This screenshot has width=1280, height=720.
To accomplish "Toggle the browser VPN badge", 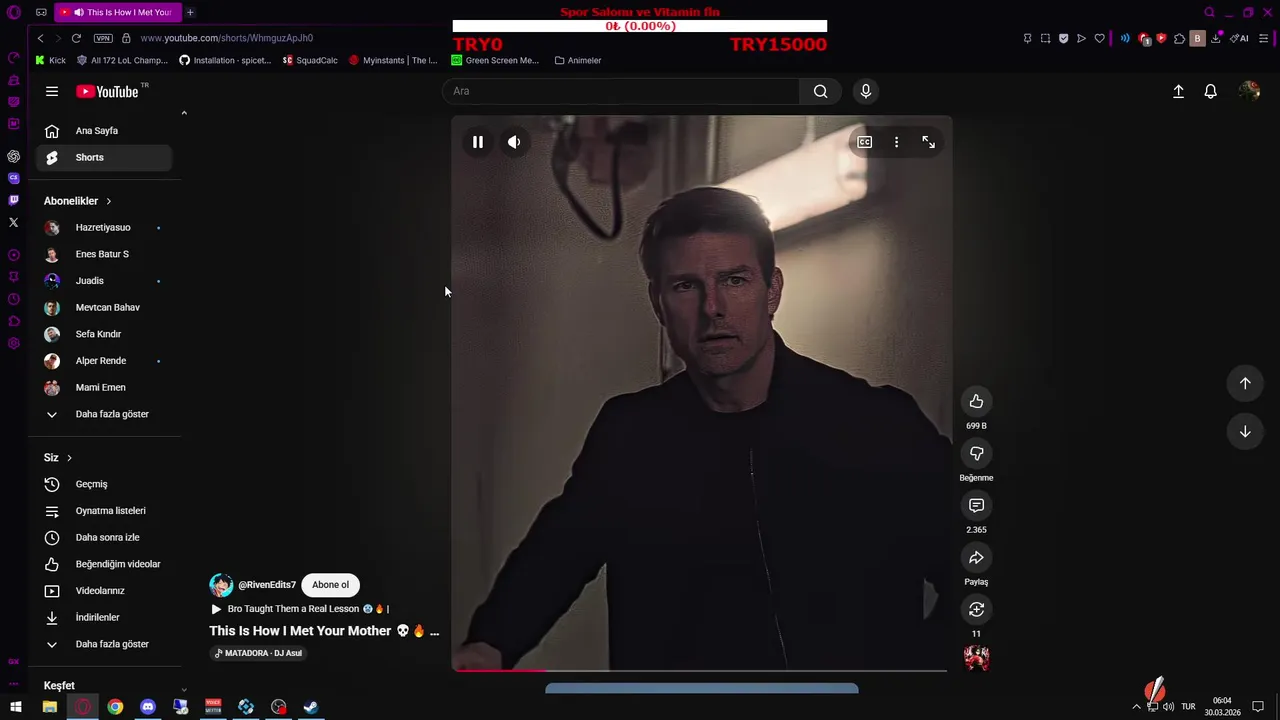I will [x=103, y=38].
